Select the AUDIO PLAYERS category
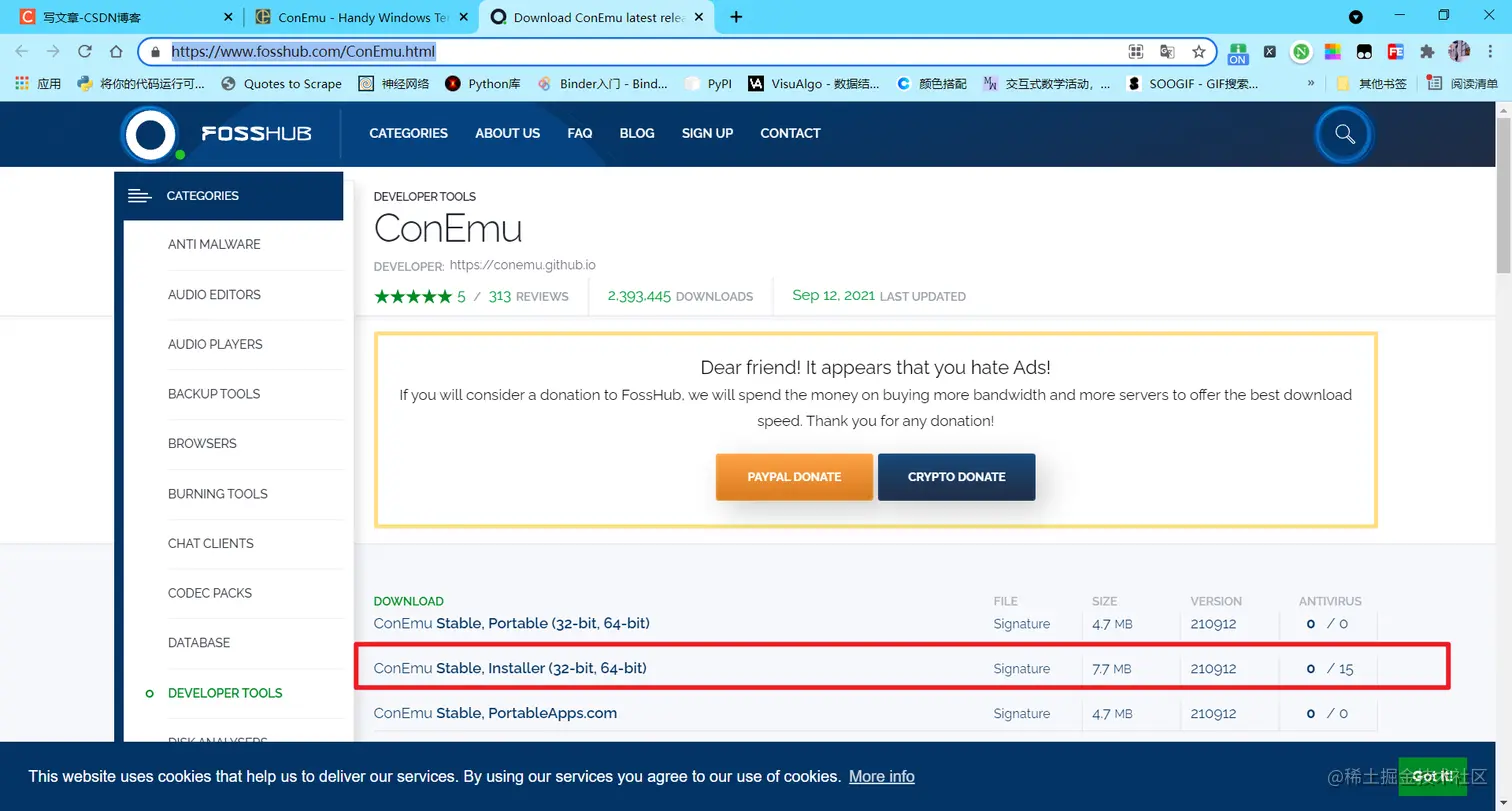Image resolution: width=1512 pixels, height=811 pixels. tap(215, 344)
